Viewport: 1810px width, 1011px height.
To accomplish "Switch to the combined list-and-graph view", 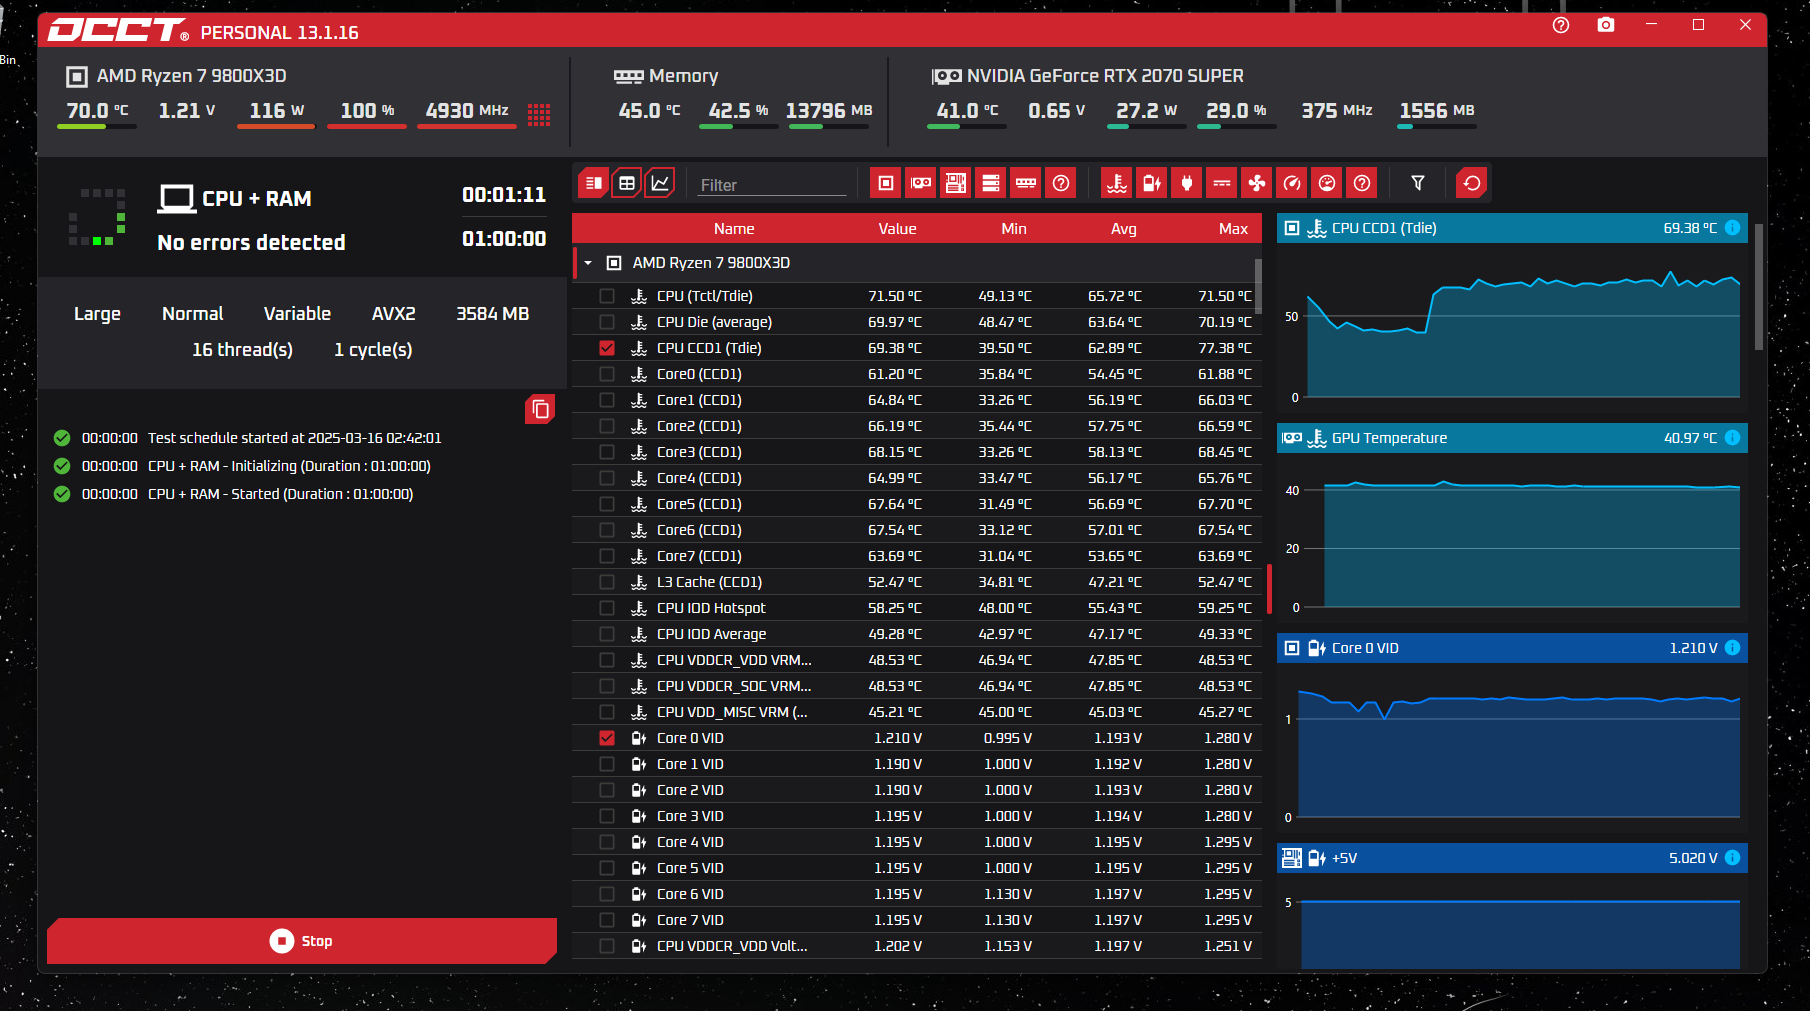I will point(593,183).
